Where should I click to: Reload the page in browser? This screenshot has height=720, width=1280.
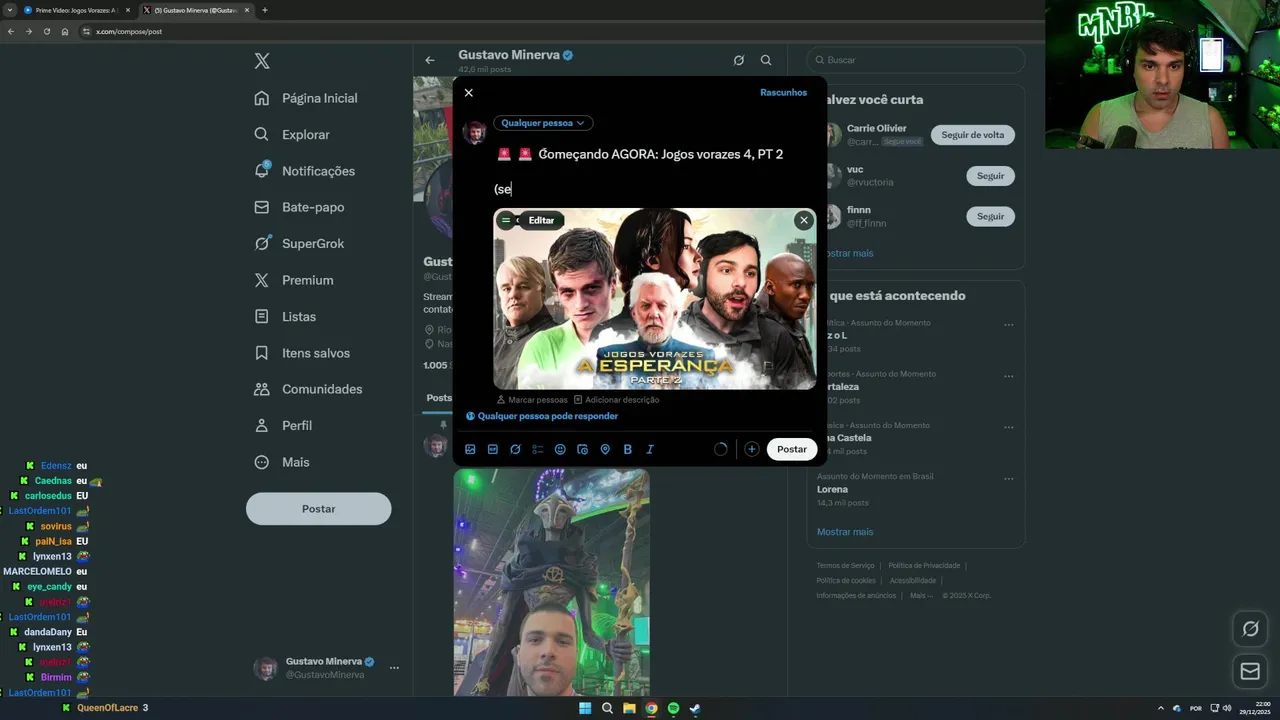46,31
